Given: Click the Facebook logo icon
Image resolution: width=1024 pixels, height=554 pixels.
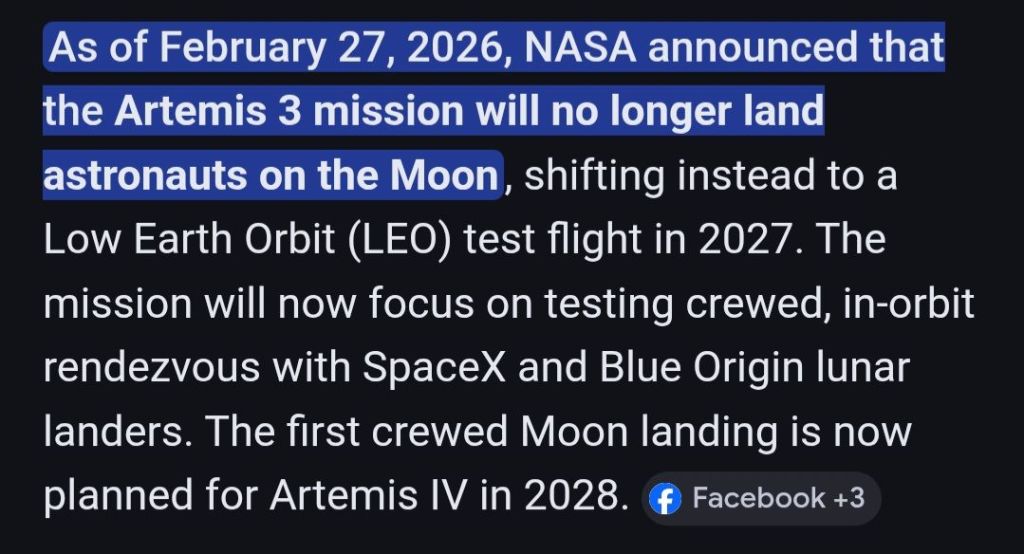Looking at the screenshot, I should 664,498.
